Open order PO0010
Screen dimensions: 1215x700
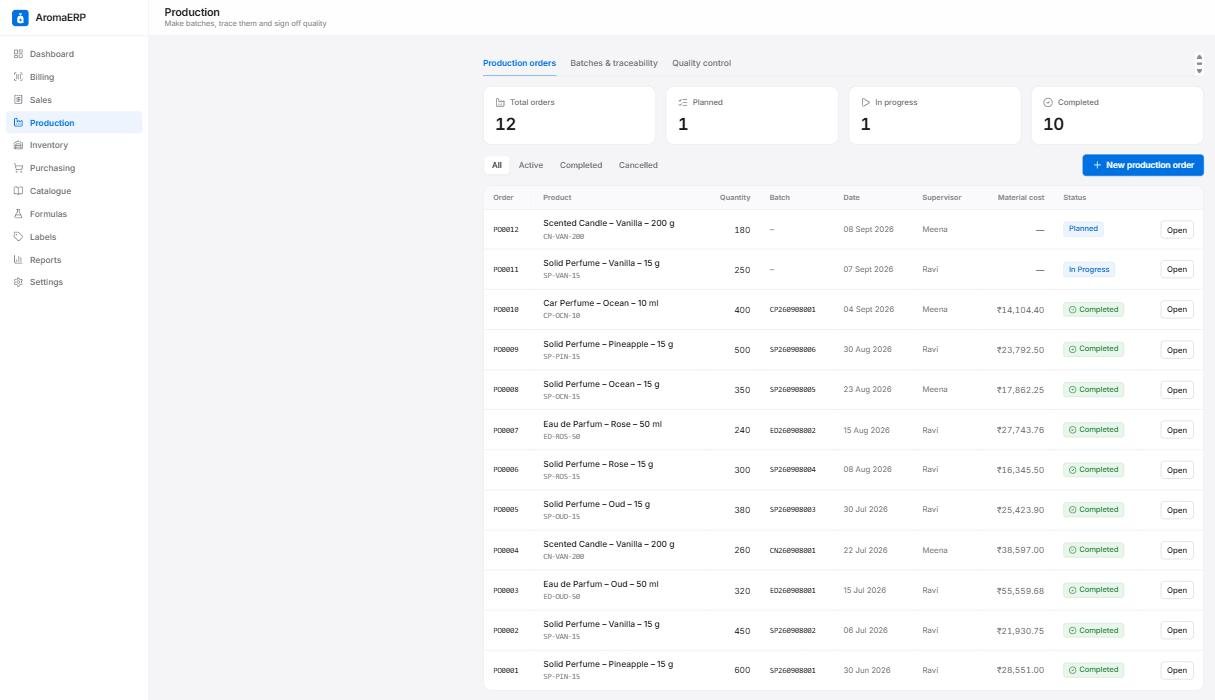1177,310
